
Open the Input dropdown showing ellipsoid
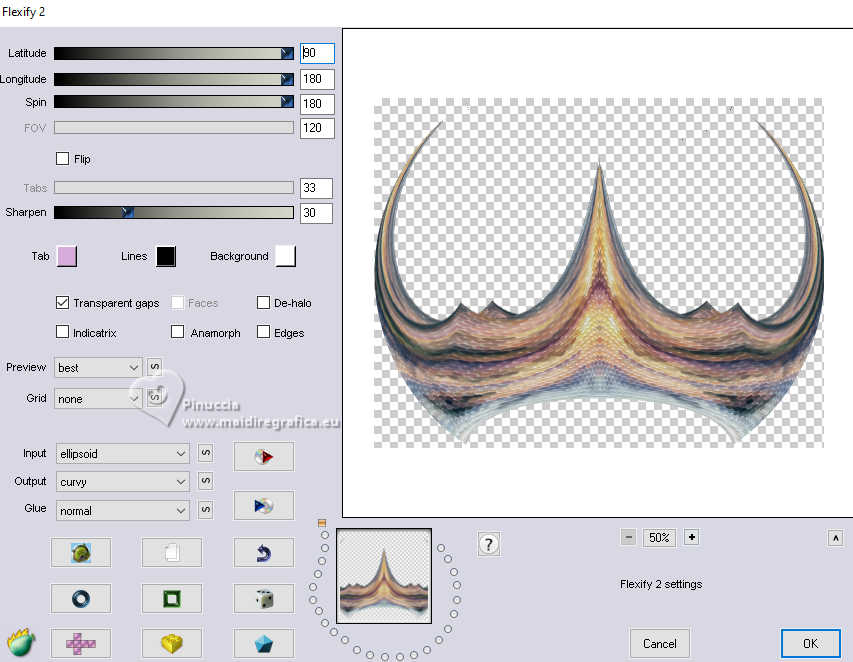pyautogui.click(x=122, y=454)
